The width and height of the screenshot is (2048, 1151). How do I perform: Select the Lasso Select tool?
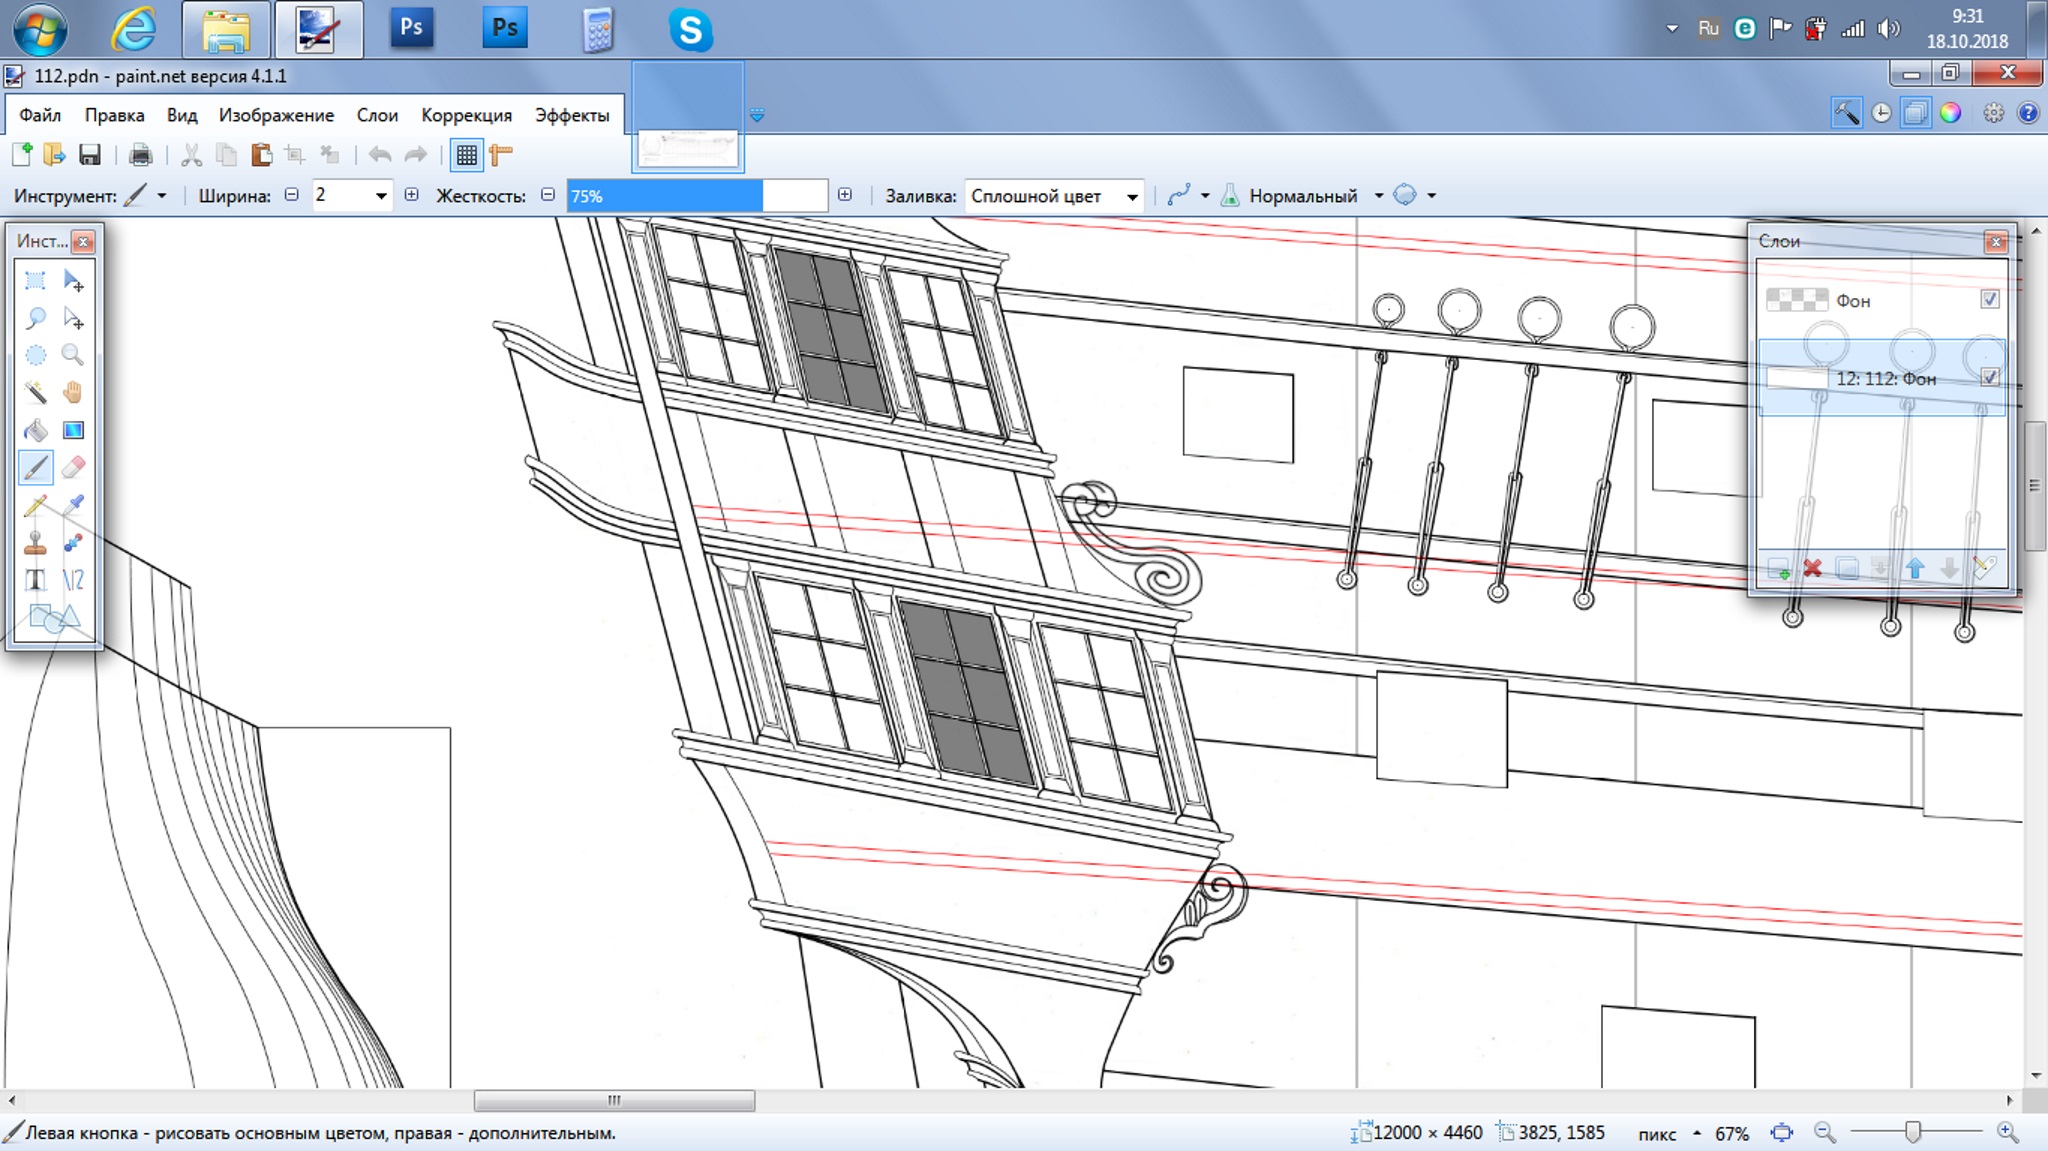(35, 318)
